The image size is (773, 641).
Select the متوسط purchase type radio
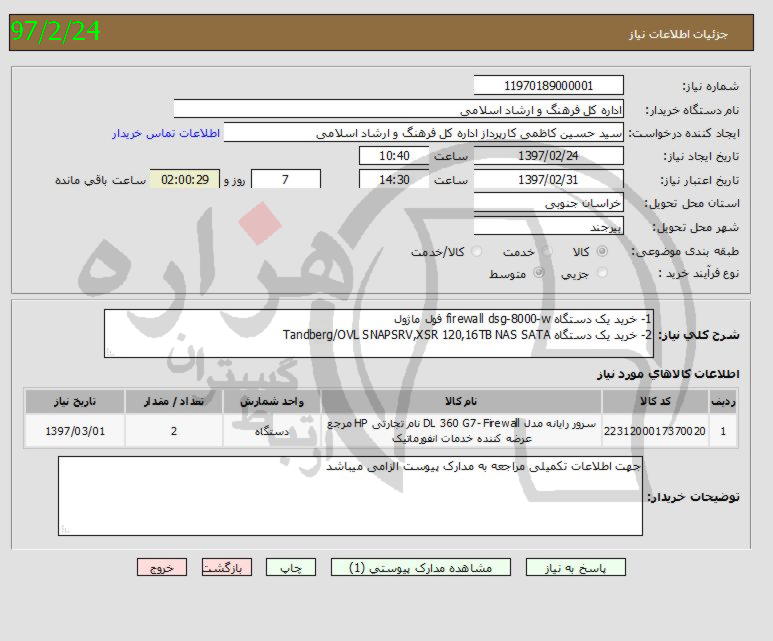click(539, 273)
